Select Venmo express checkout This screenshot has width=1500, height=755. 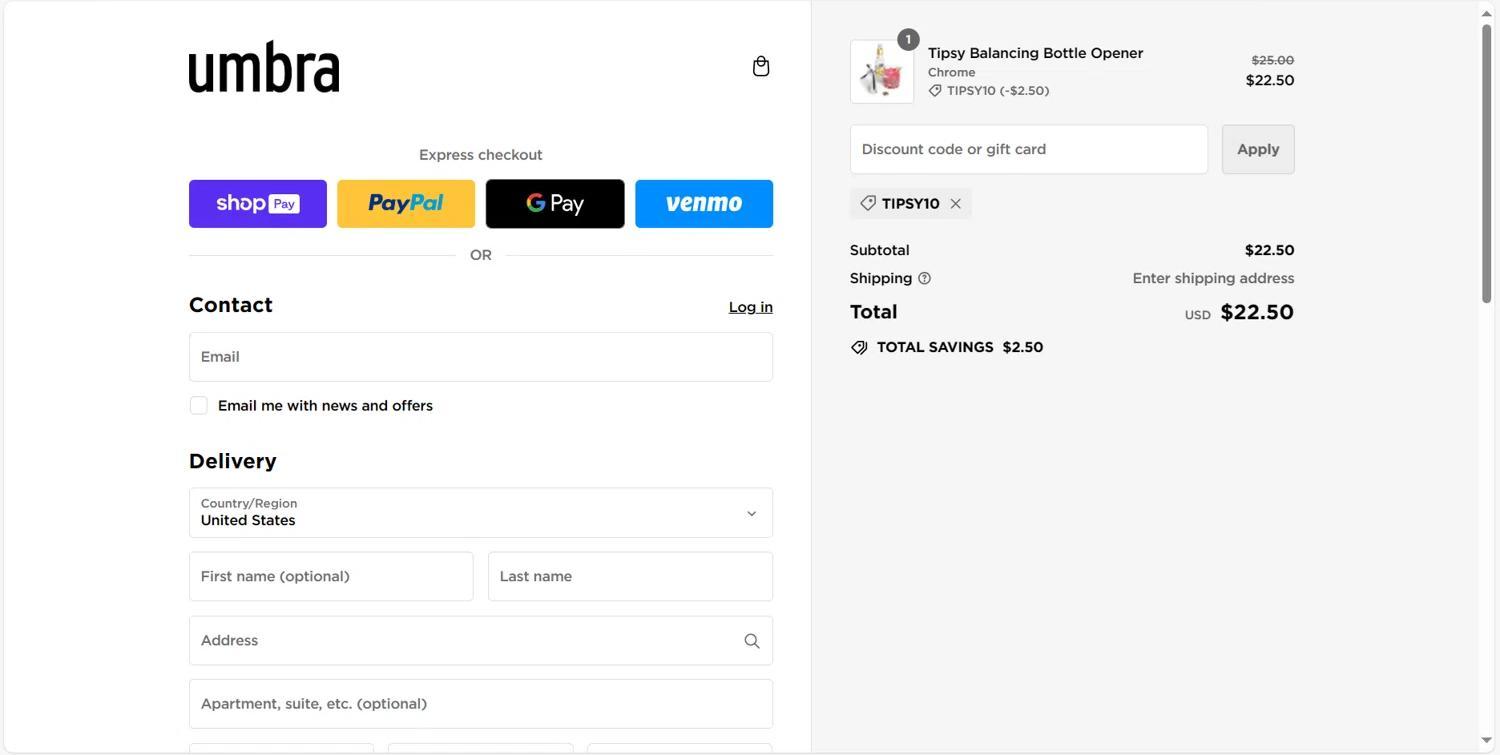click(x=704, y=204)
